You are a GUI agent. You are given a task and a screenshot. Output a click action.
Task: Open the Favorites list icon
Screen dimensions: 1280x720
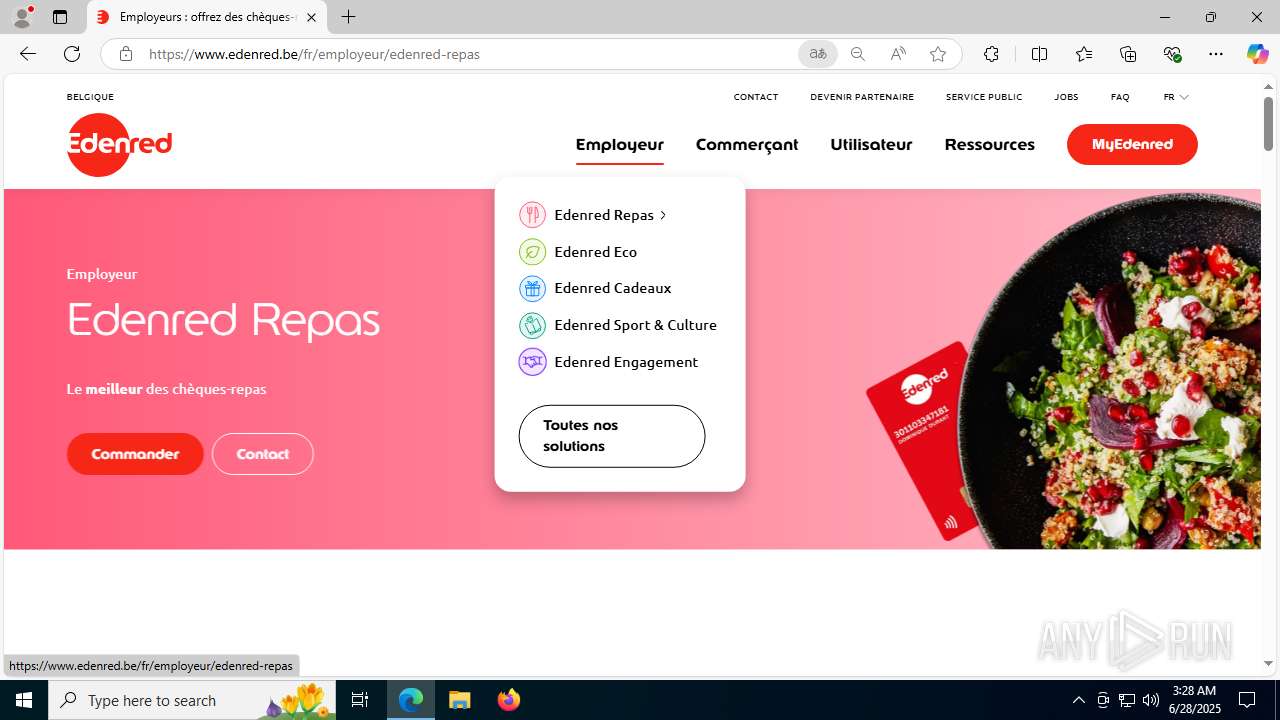coord(1084,54)
